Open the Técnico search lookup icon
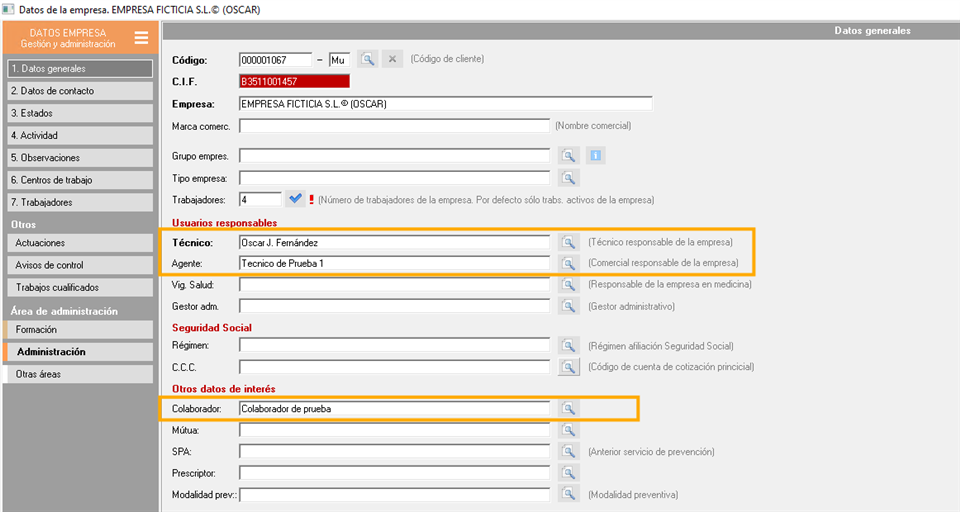Image resolution: width=960 pixels, height=512 pixels. coord(569,242)
